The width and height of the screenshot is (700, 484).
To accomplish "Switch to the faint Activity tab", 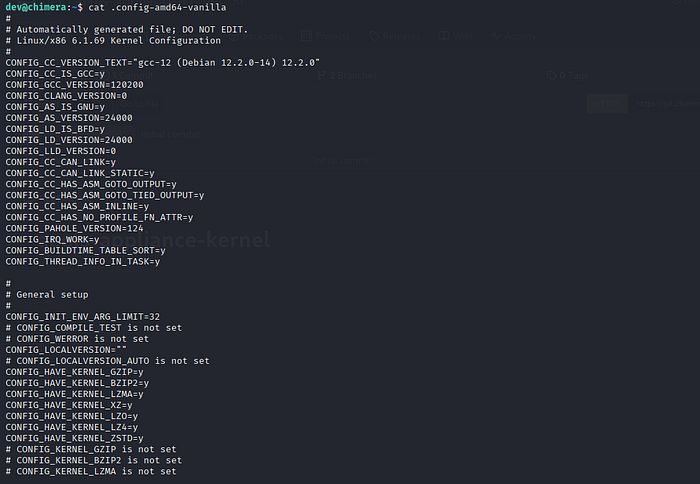I will (x=515, y=36).
